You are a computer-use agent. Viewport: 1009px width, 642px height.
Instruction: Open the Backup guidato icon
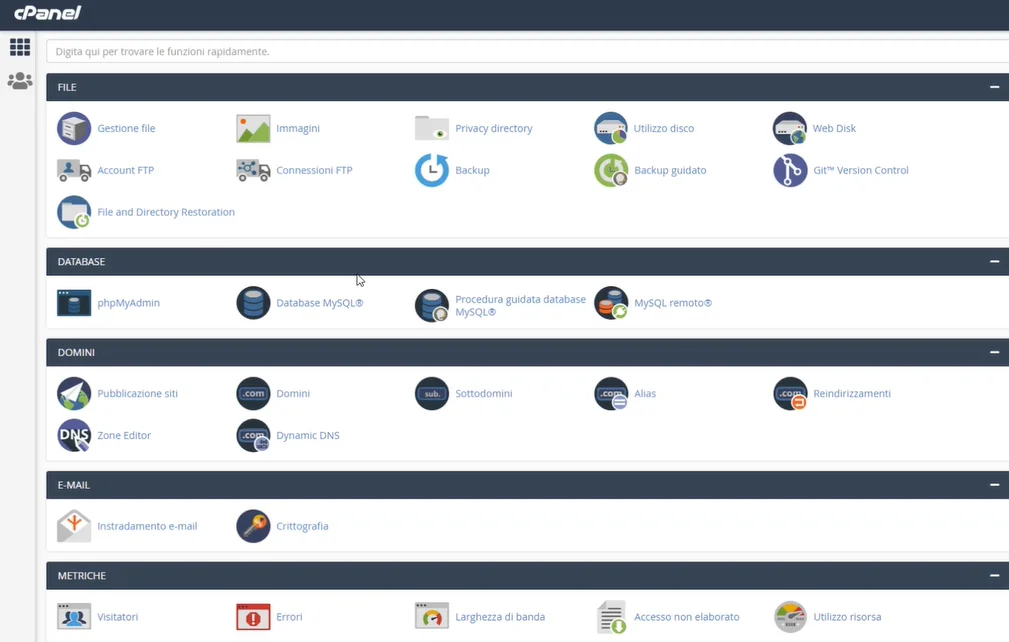pos(611,170)
